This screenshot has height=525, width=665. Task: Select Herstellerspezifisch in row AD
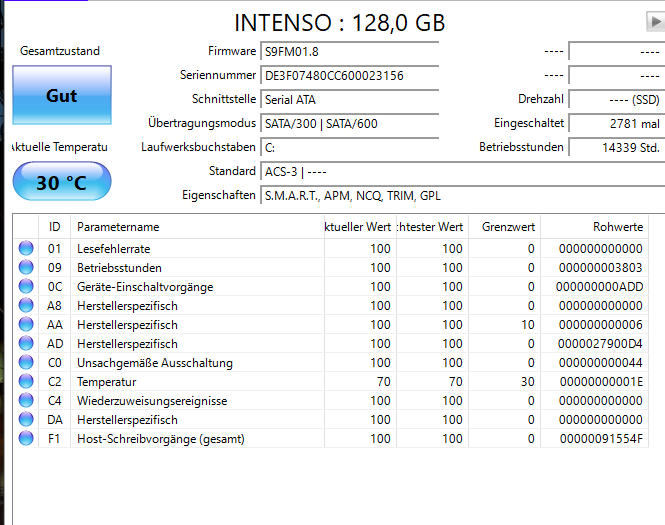127,343
